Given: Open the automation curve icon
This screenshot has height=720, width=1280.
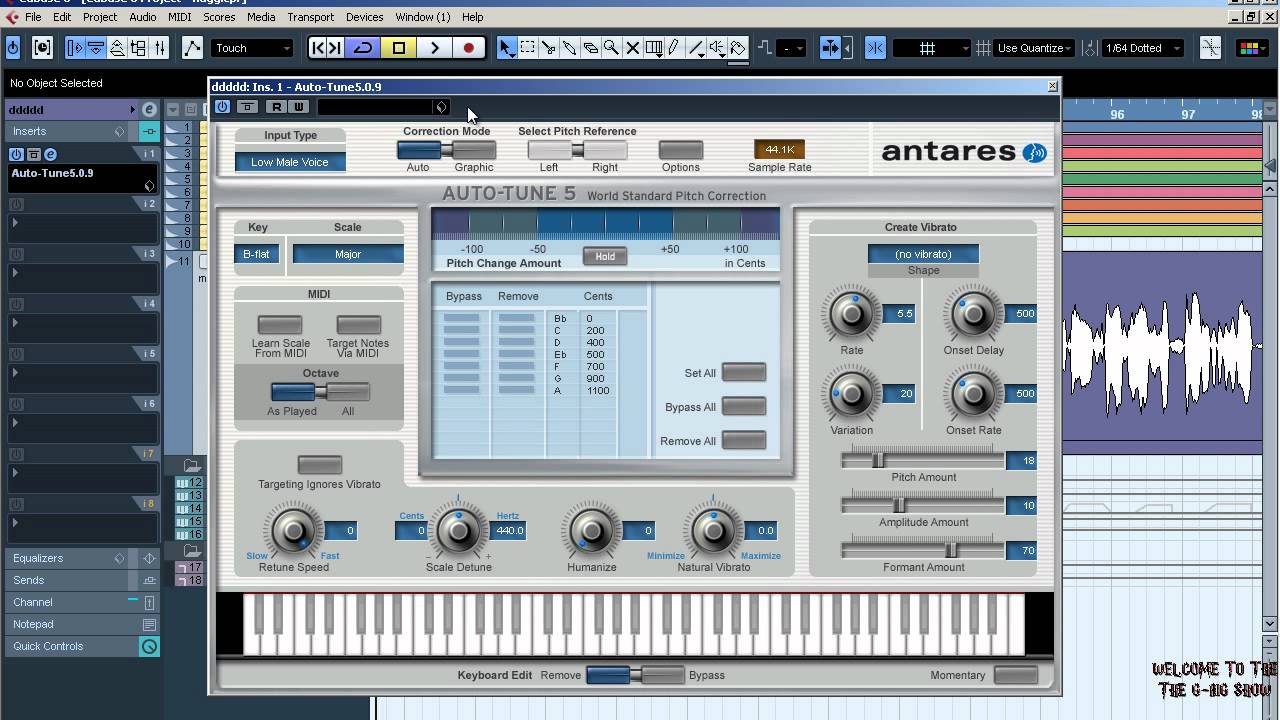Looking at the screenshot, I should tap(192, 47).
